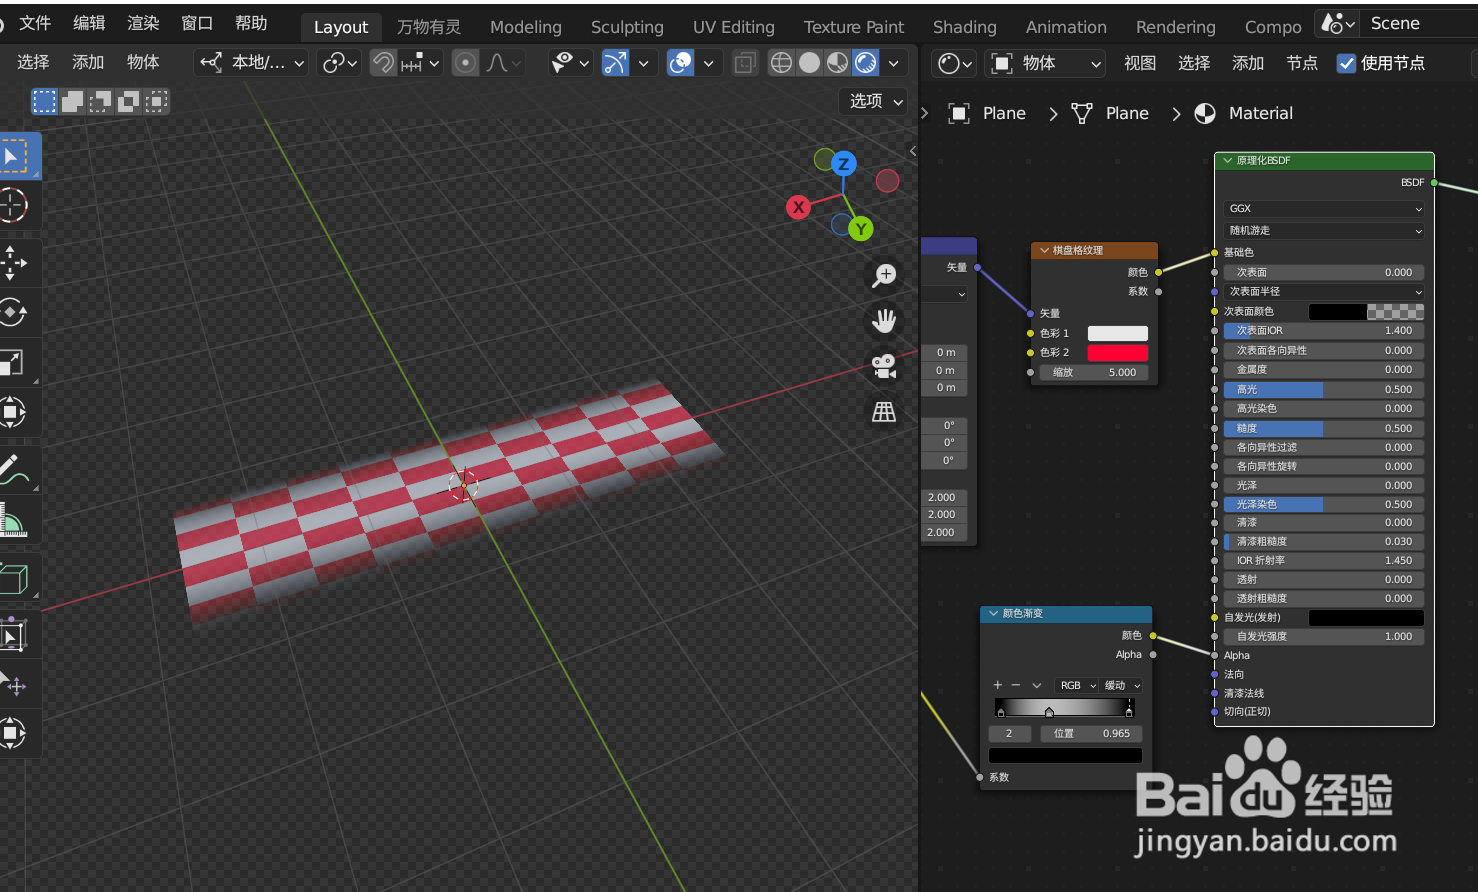Toggle viewport gizmos display
The height and width of the screenshot is (892, 1478).
[615, 63]
